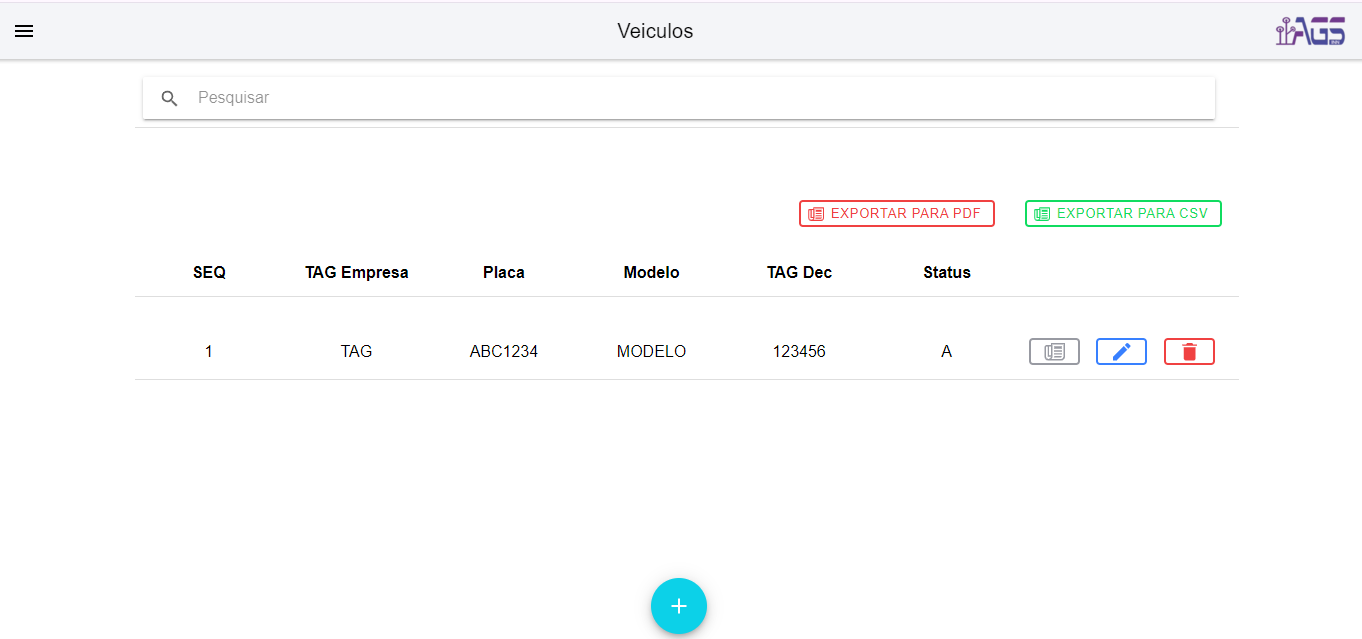Click the TAG Dec column header
Viewport: 1362px width, 639px height.
pos(799,272)
